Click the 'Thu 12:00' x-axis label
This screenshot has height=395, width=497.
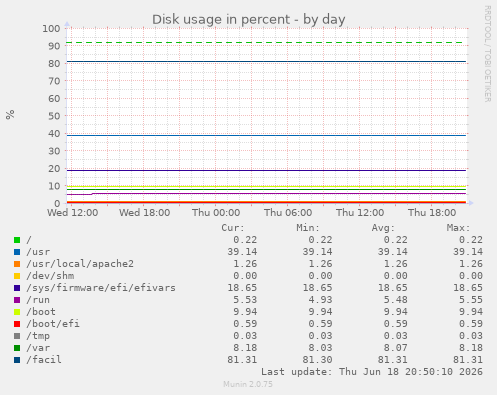(x=360, y=213)
